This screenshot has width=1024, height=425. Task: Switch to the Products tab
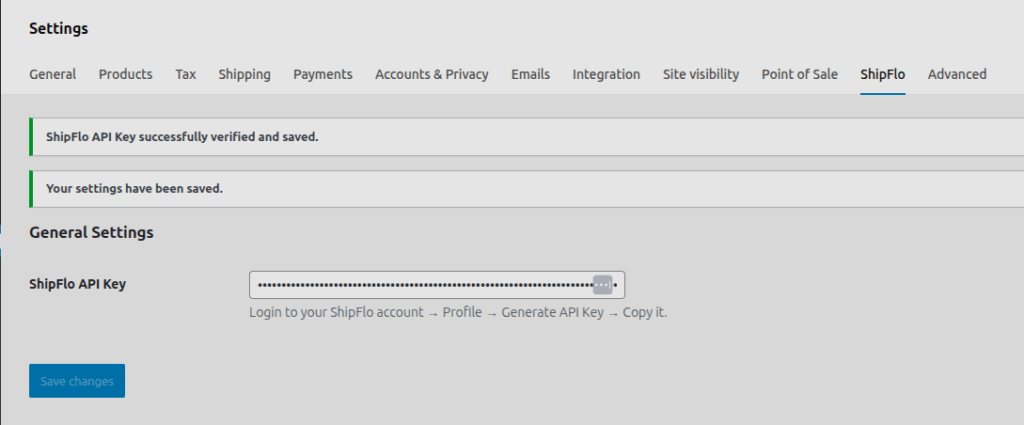[x=126, y=74]
